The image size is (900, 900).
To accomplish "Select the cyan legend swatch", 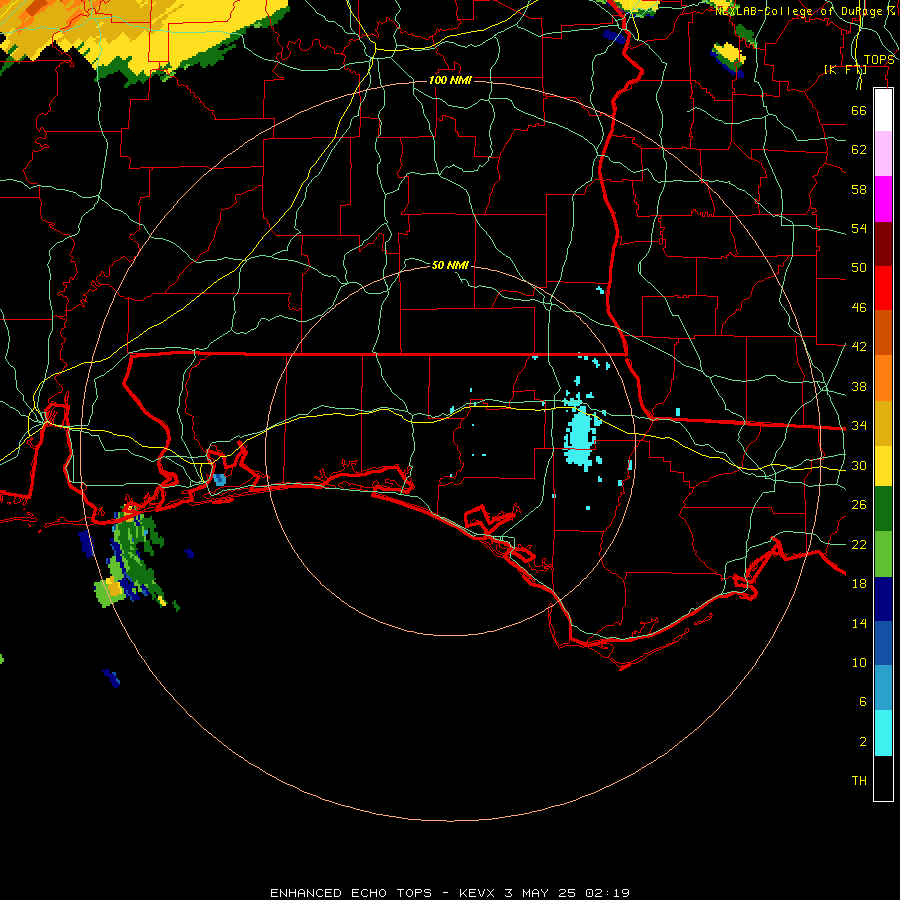I will tap(883, 733).
